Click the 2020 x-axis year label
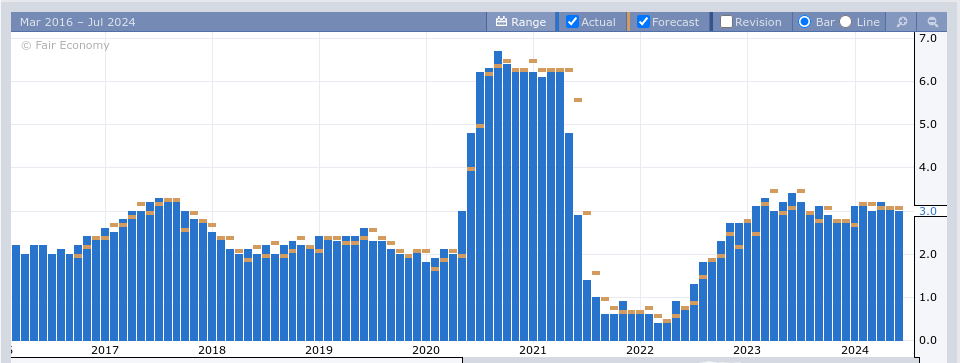 click(426, 350)
